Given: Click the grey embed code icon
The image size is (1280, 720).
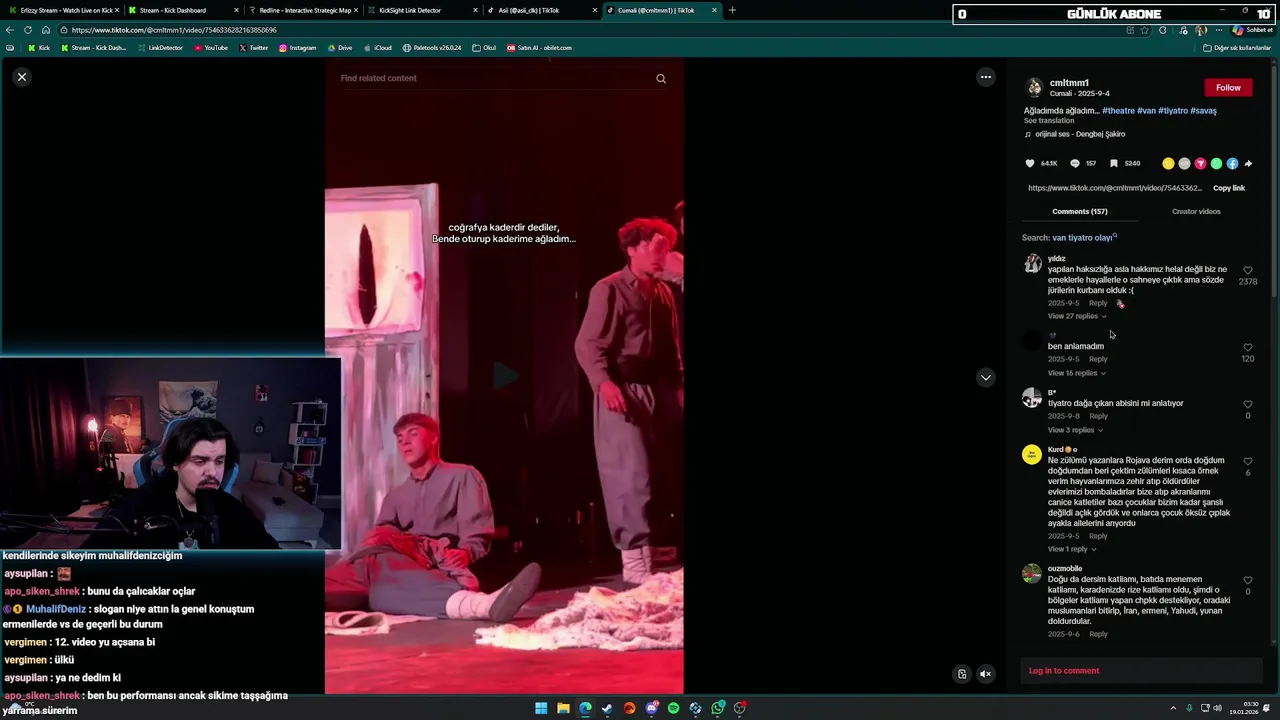Looking at the screenshot, I should (x=1184, y=163).
